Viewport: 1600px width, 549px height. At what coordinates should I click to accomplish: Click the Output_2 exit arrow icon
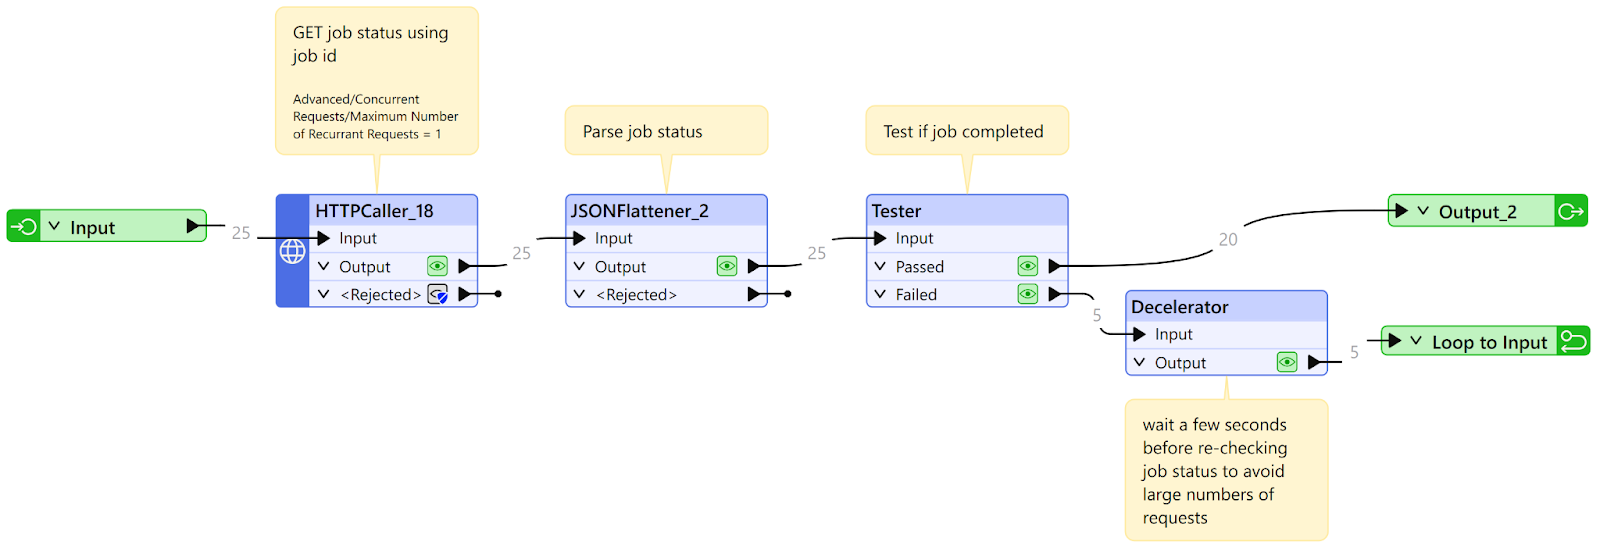point(1571,211)
